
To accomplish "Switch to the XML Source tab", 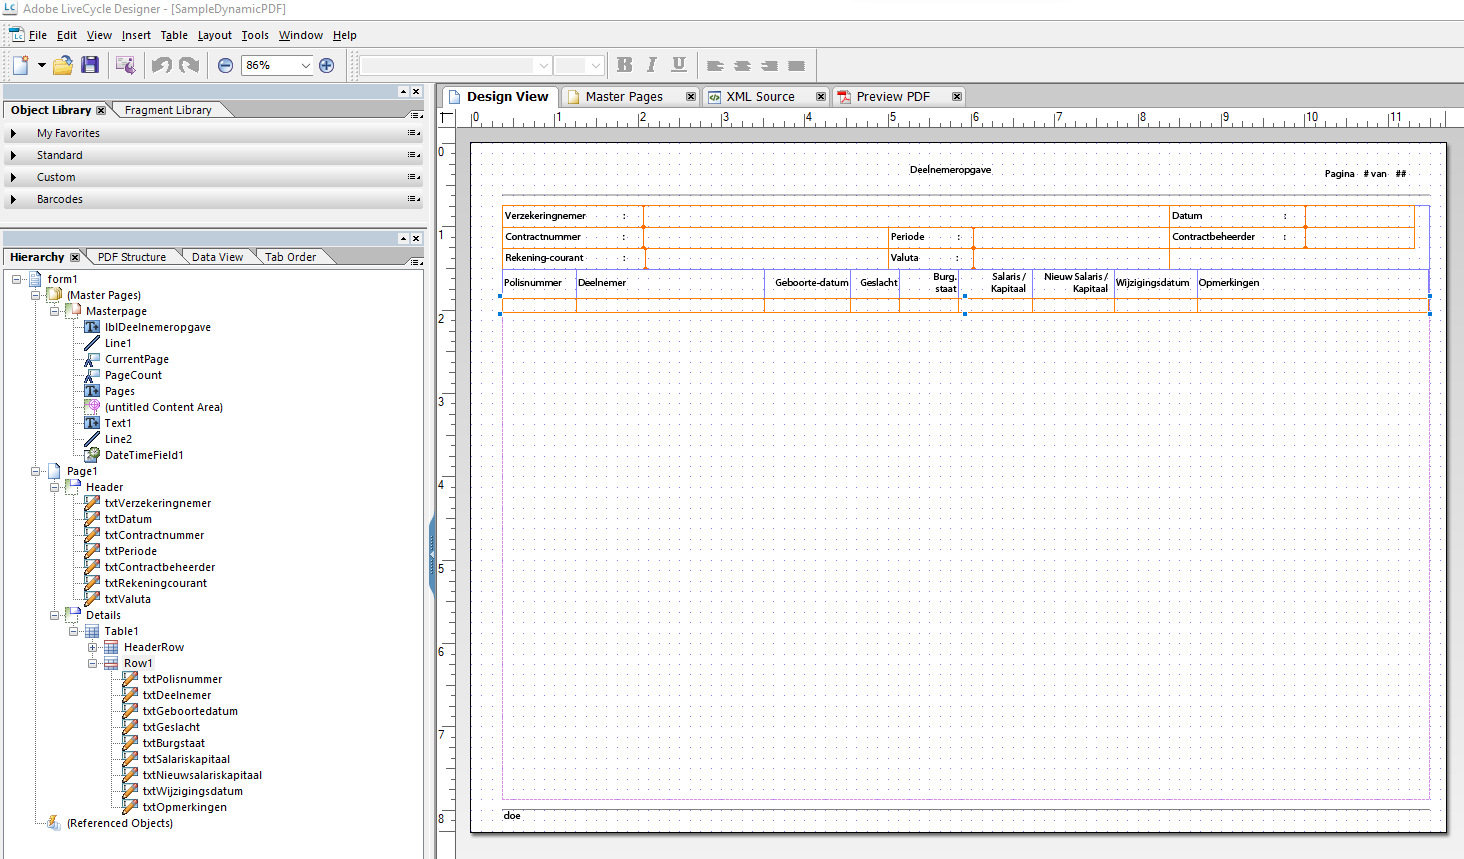I will tap(760, 97).
